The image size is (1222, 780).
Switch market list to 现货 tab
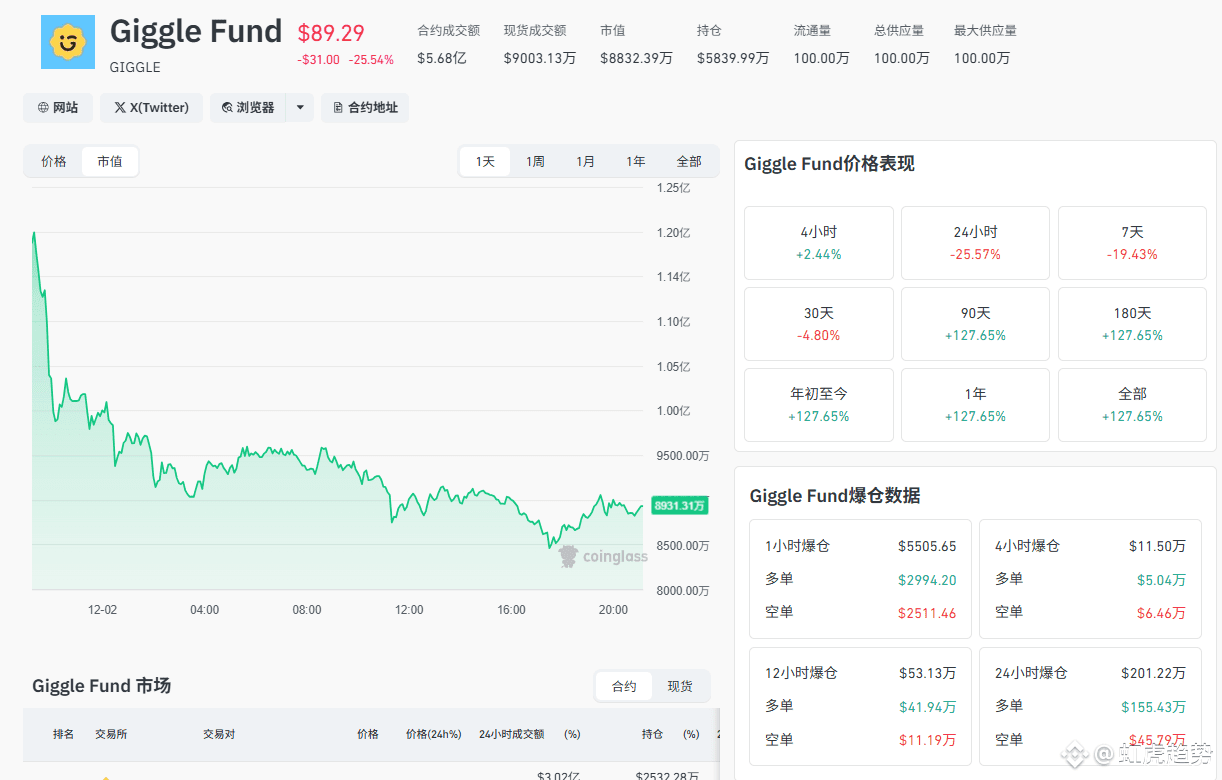click(x=680, y=686)
